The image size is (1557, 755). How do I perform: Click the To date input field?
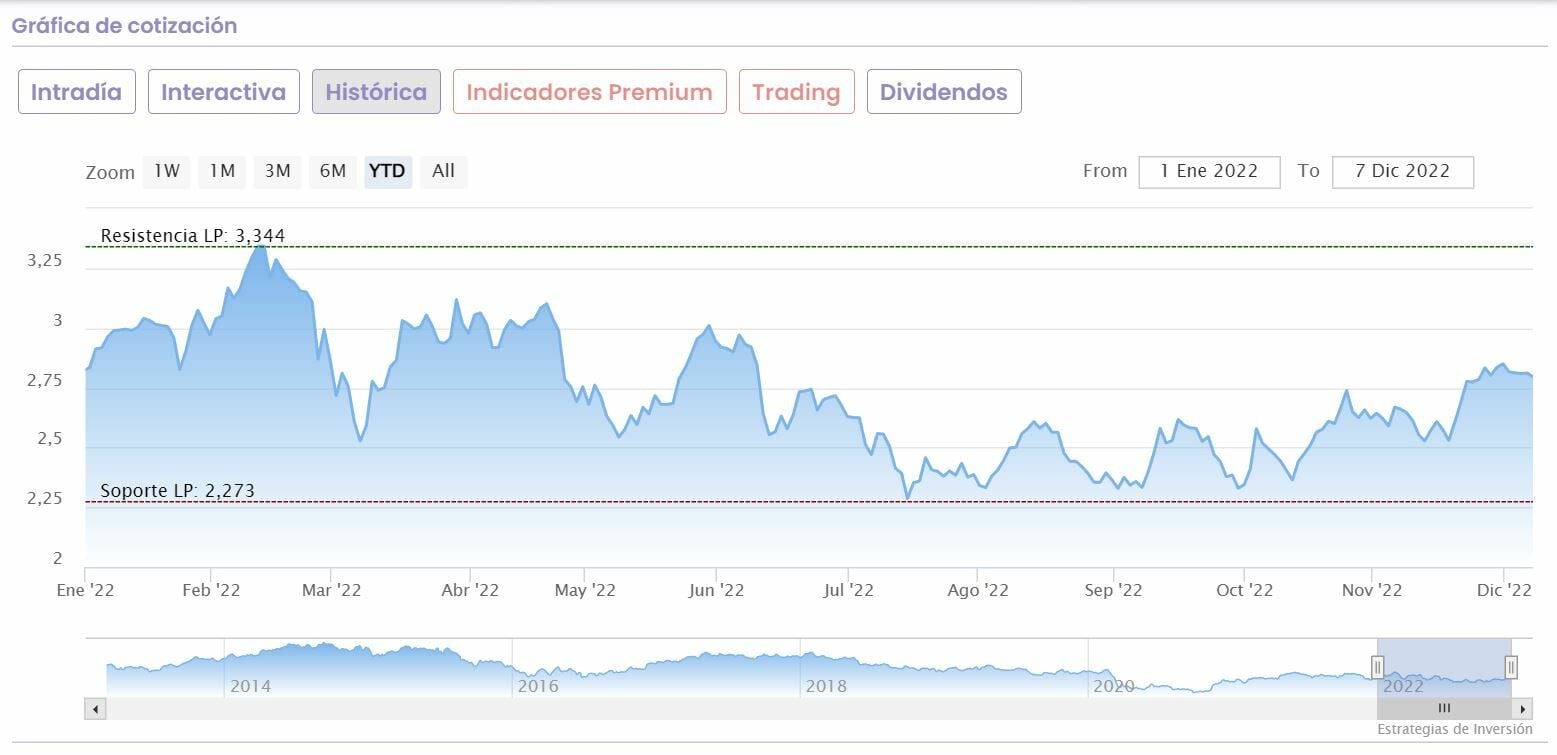[x=1402, y=171]
